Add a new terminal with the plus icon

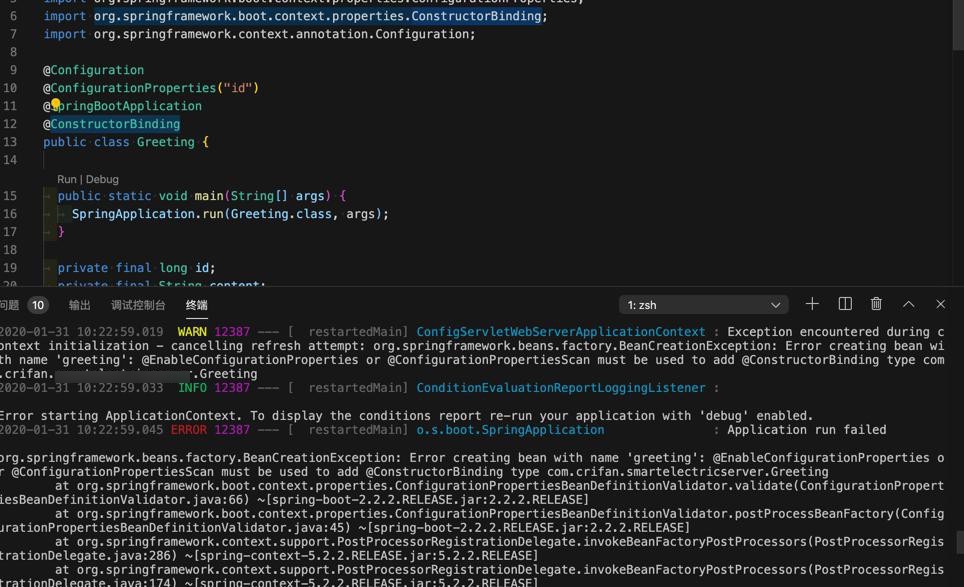[x=812, y=304]
